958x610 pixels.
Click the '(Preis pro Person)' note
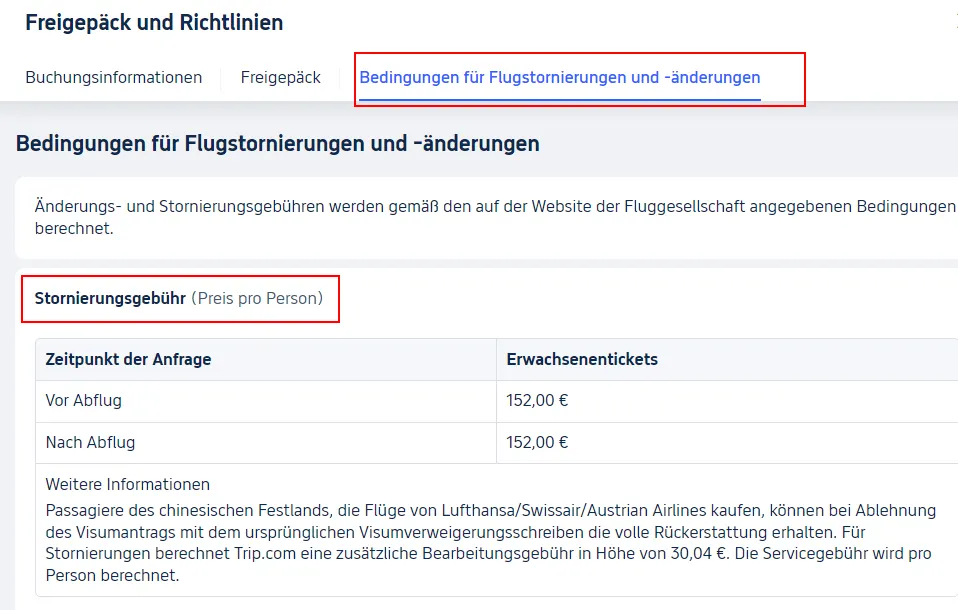257,298
